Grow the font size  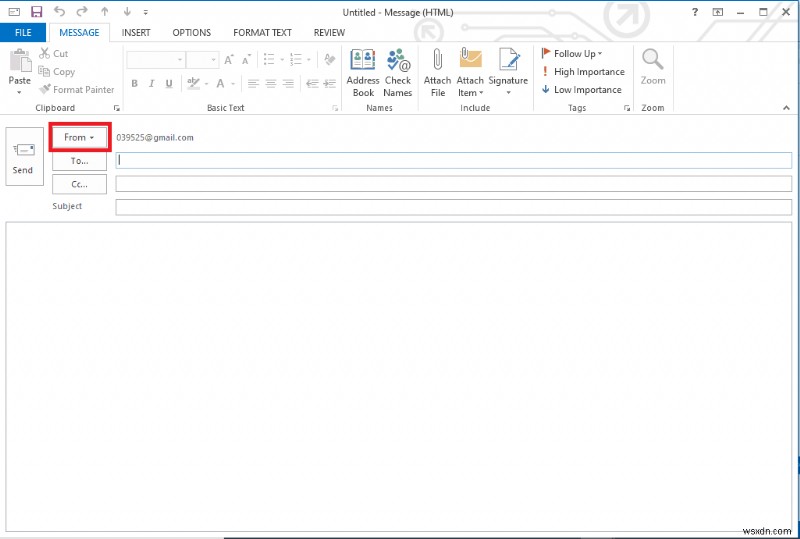[x=229, y=60]
